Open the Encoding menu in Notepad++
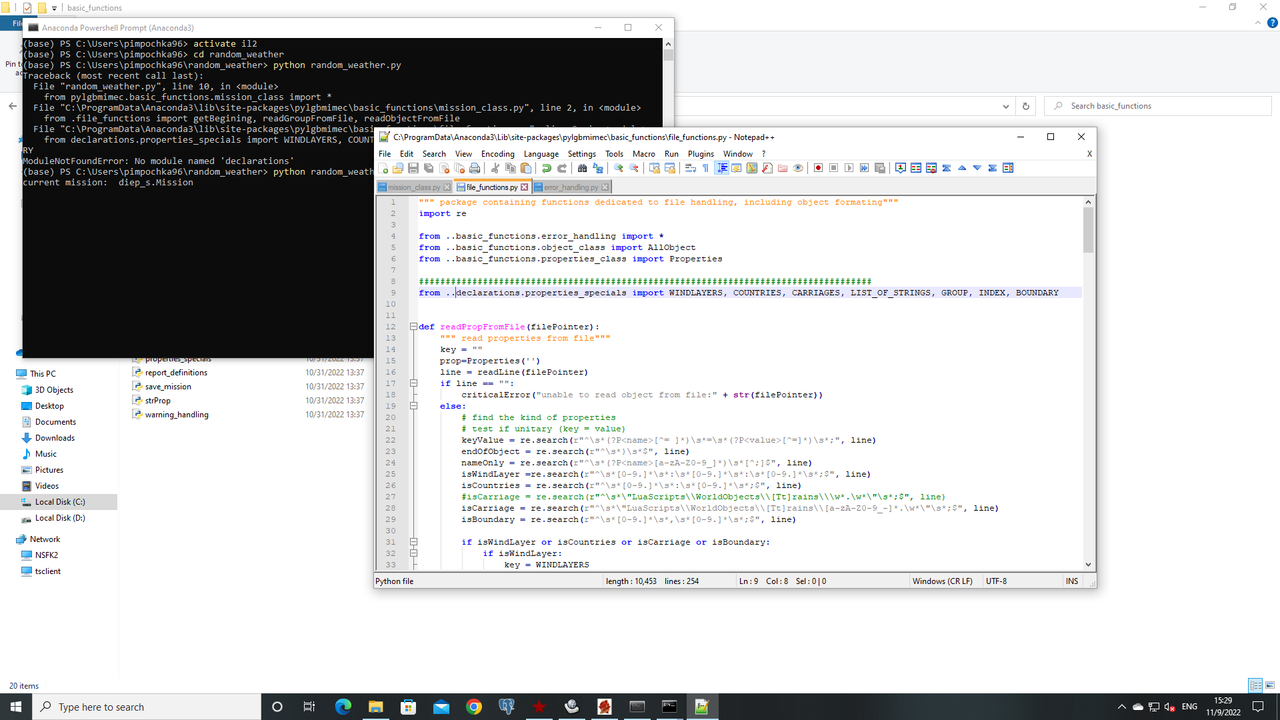Image resolution: width=1280 pixels, height=720 pixels. (497, 154)
